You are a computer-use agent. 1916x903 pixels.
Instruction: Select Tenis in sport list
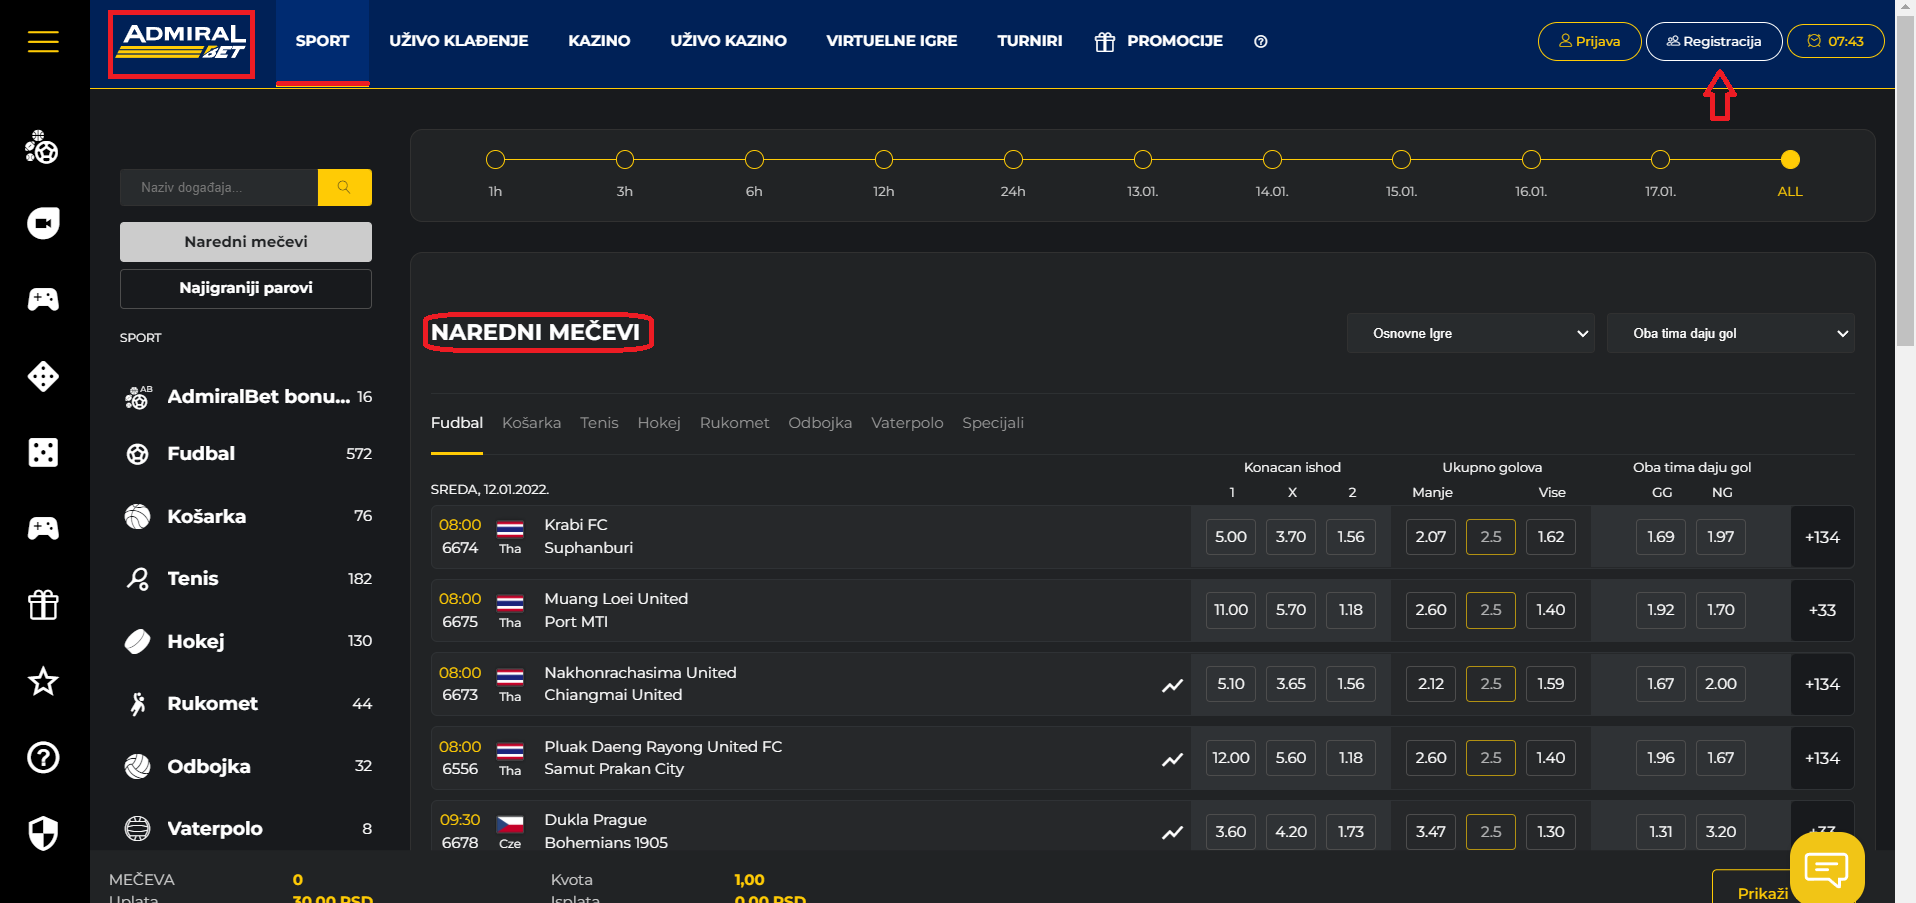(x=246, y=579)
